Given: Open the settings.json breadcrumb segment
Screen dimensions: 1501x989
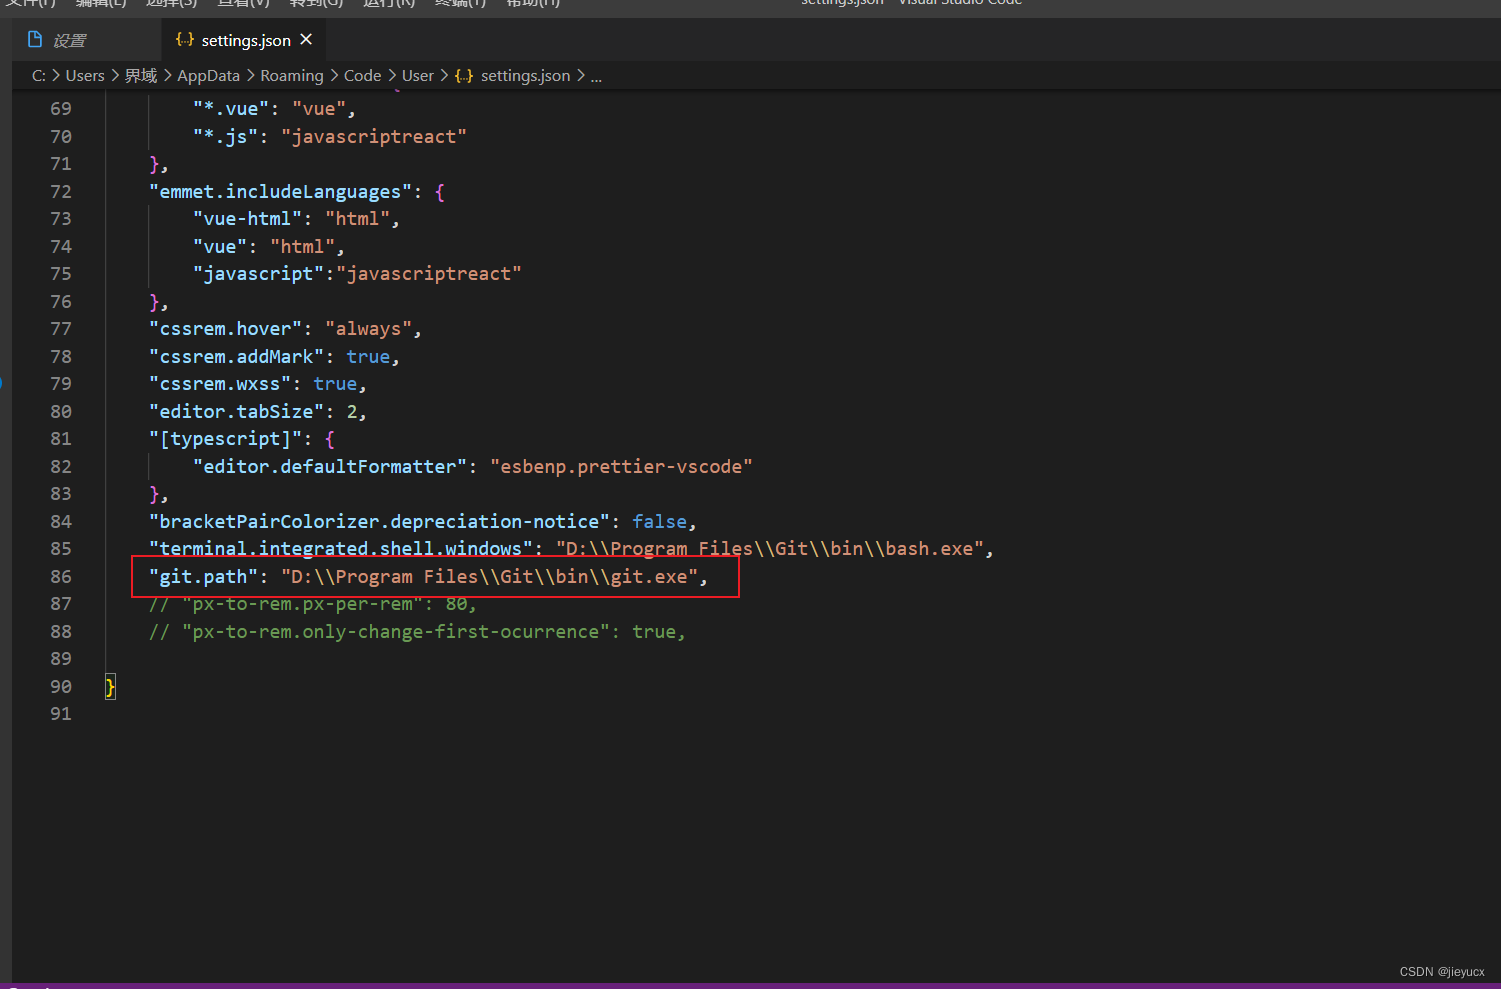Looking at the screenshot, I should pos(525,75).
